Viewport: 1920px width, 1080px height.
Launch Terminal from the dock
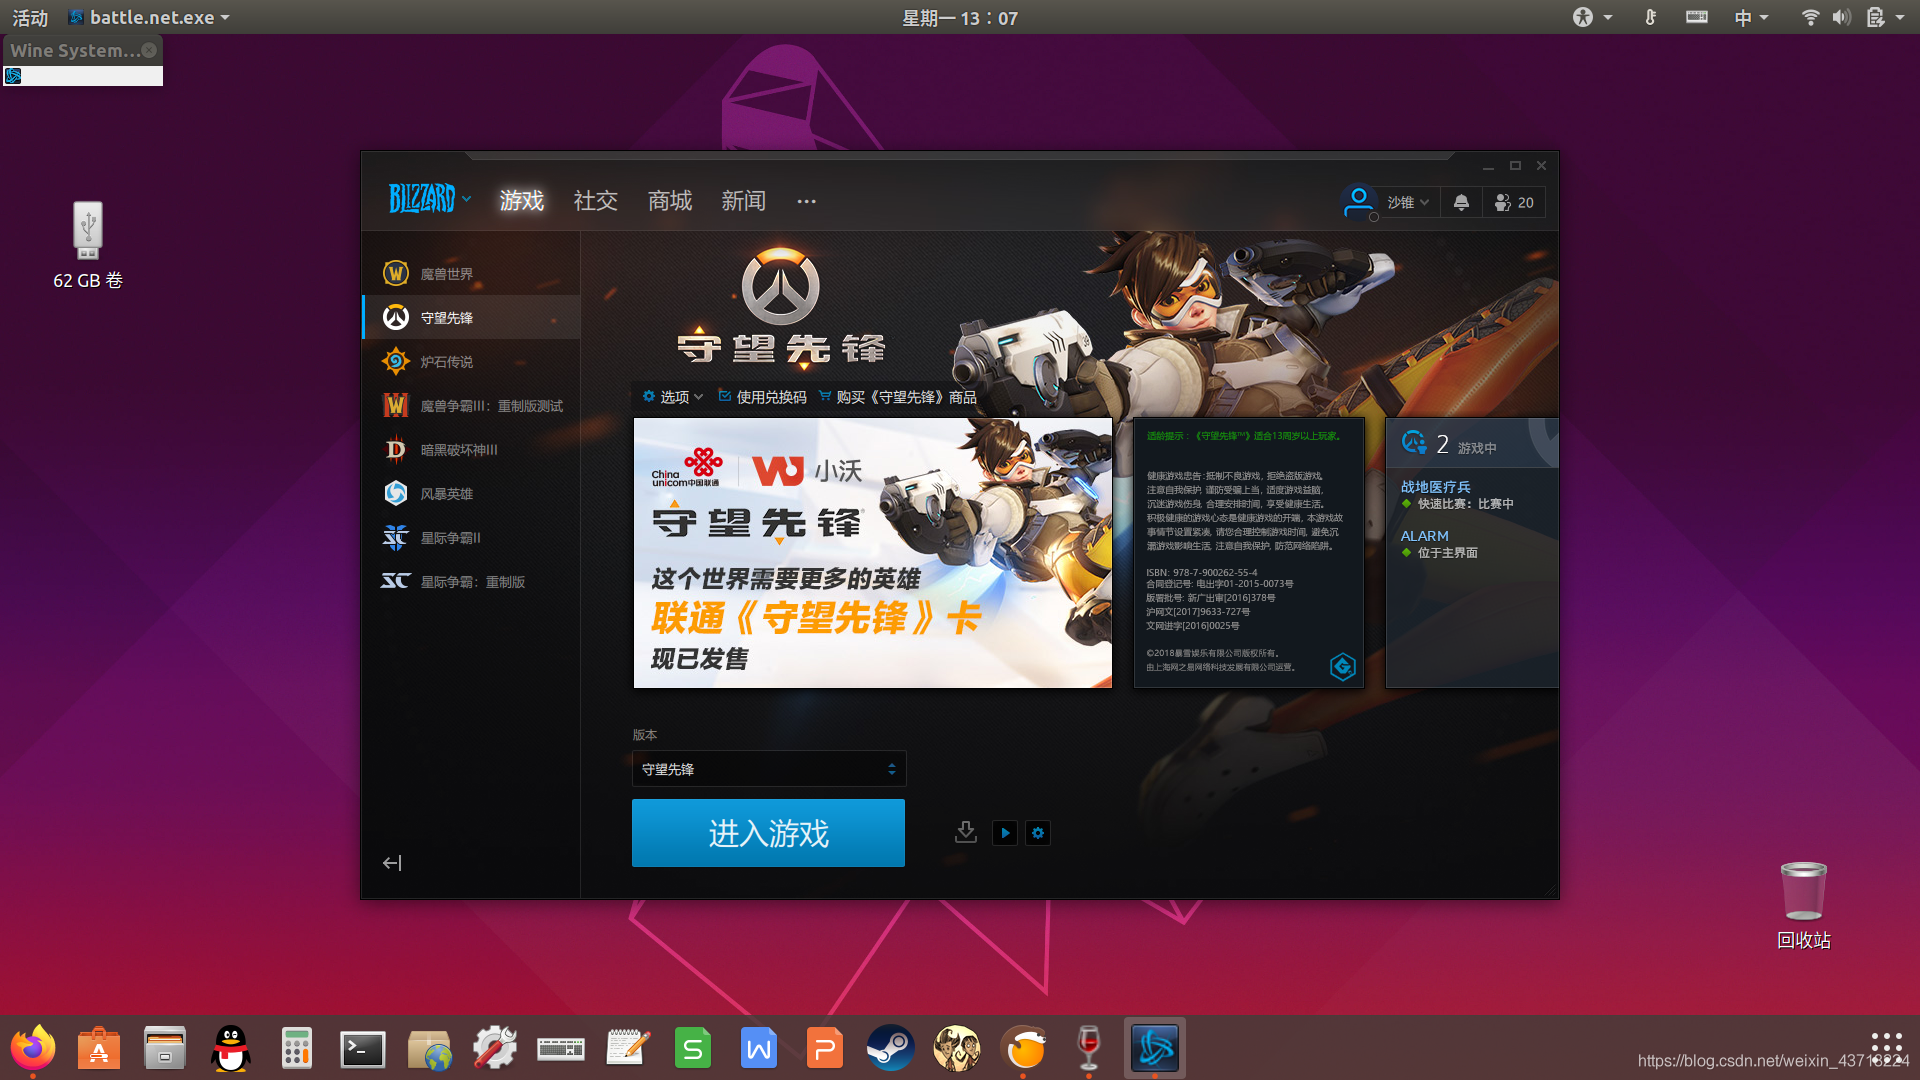click(363, 1048)
